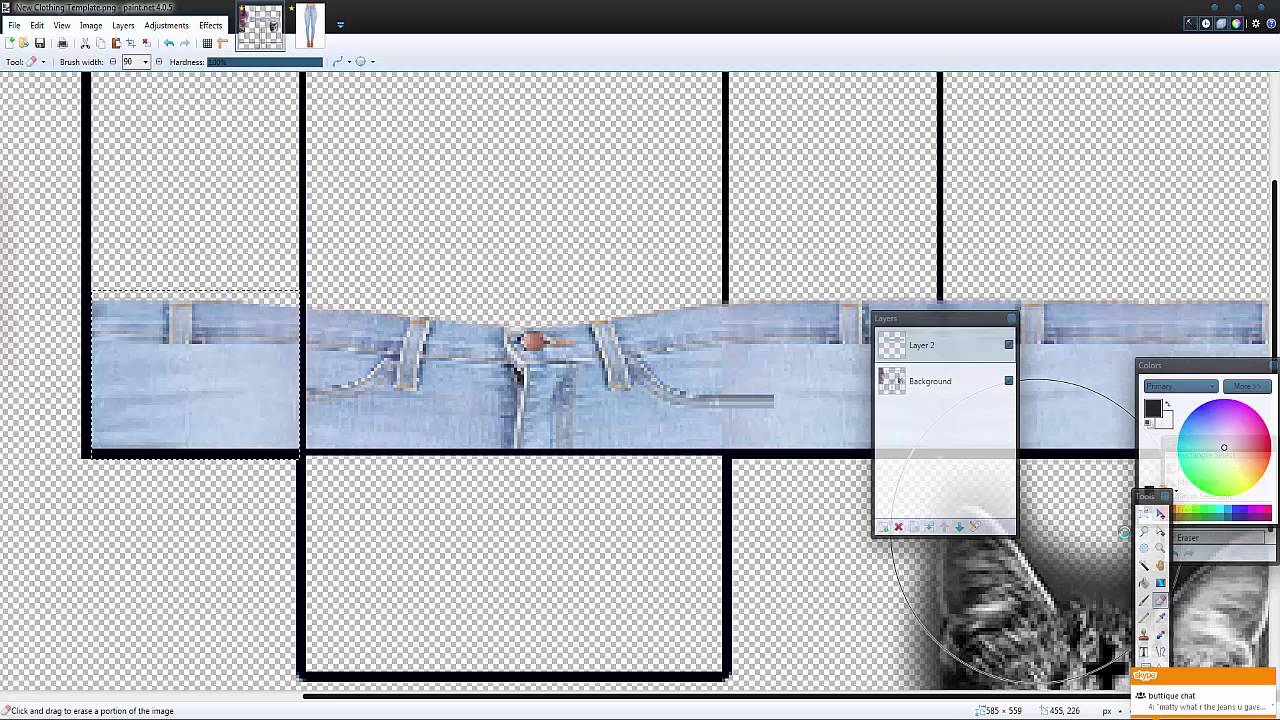Redo the action with grey arrow
1280x720 pixels.
(185, 43)
